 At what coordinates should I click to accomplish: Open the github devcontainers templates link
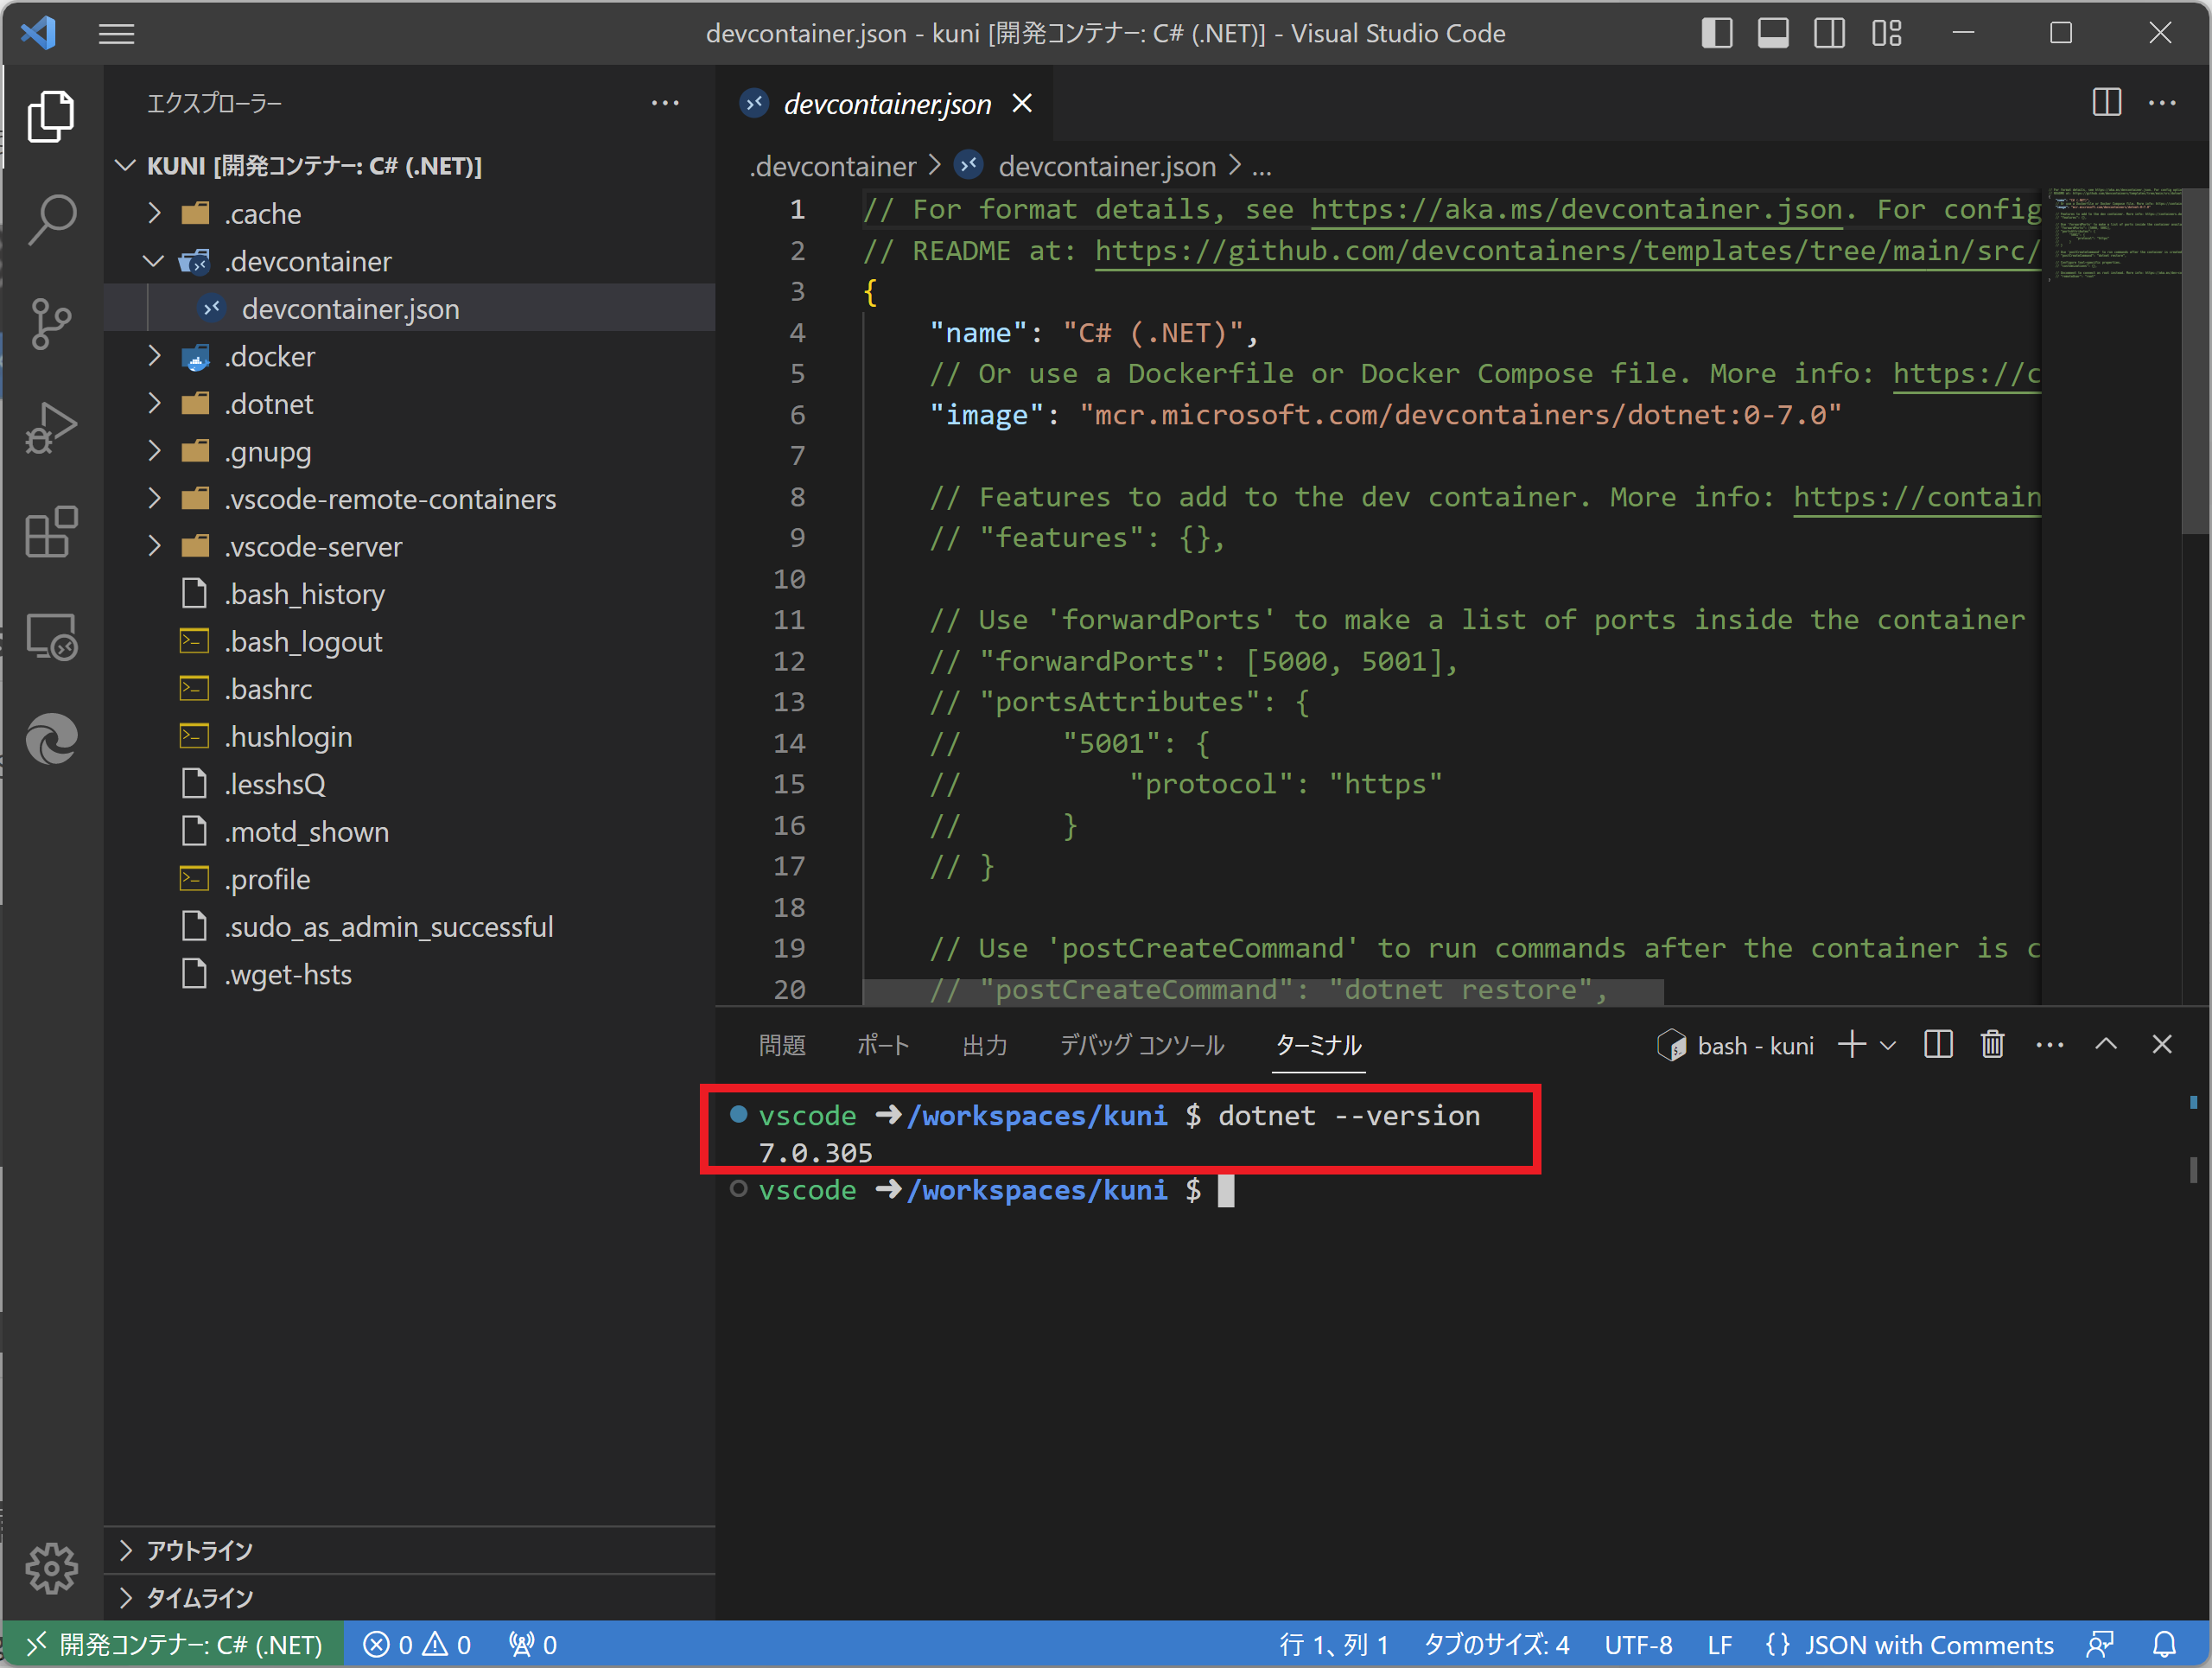(x=1567, y=251)
